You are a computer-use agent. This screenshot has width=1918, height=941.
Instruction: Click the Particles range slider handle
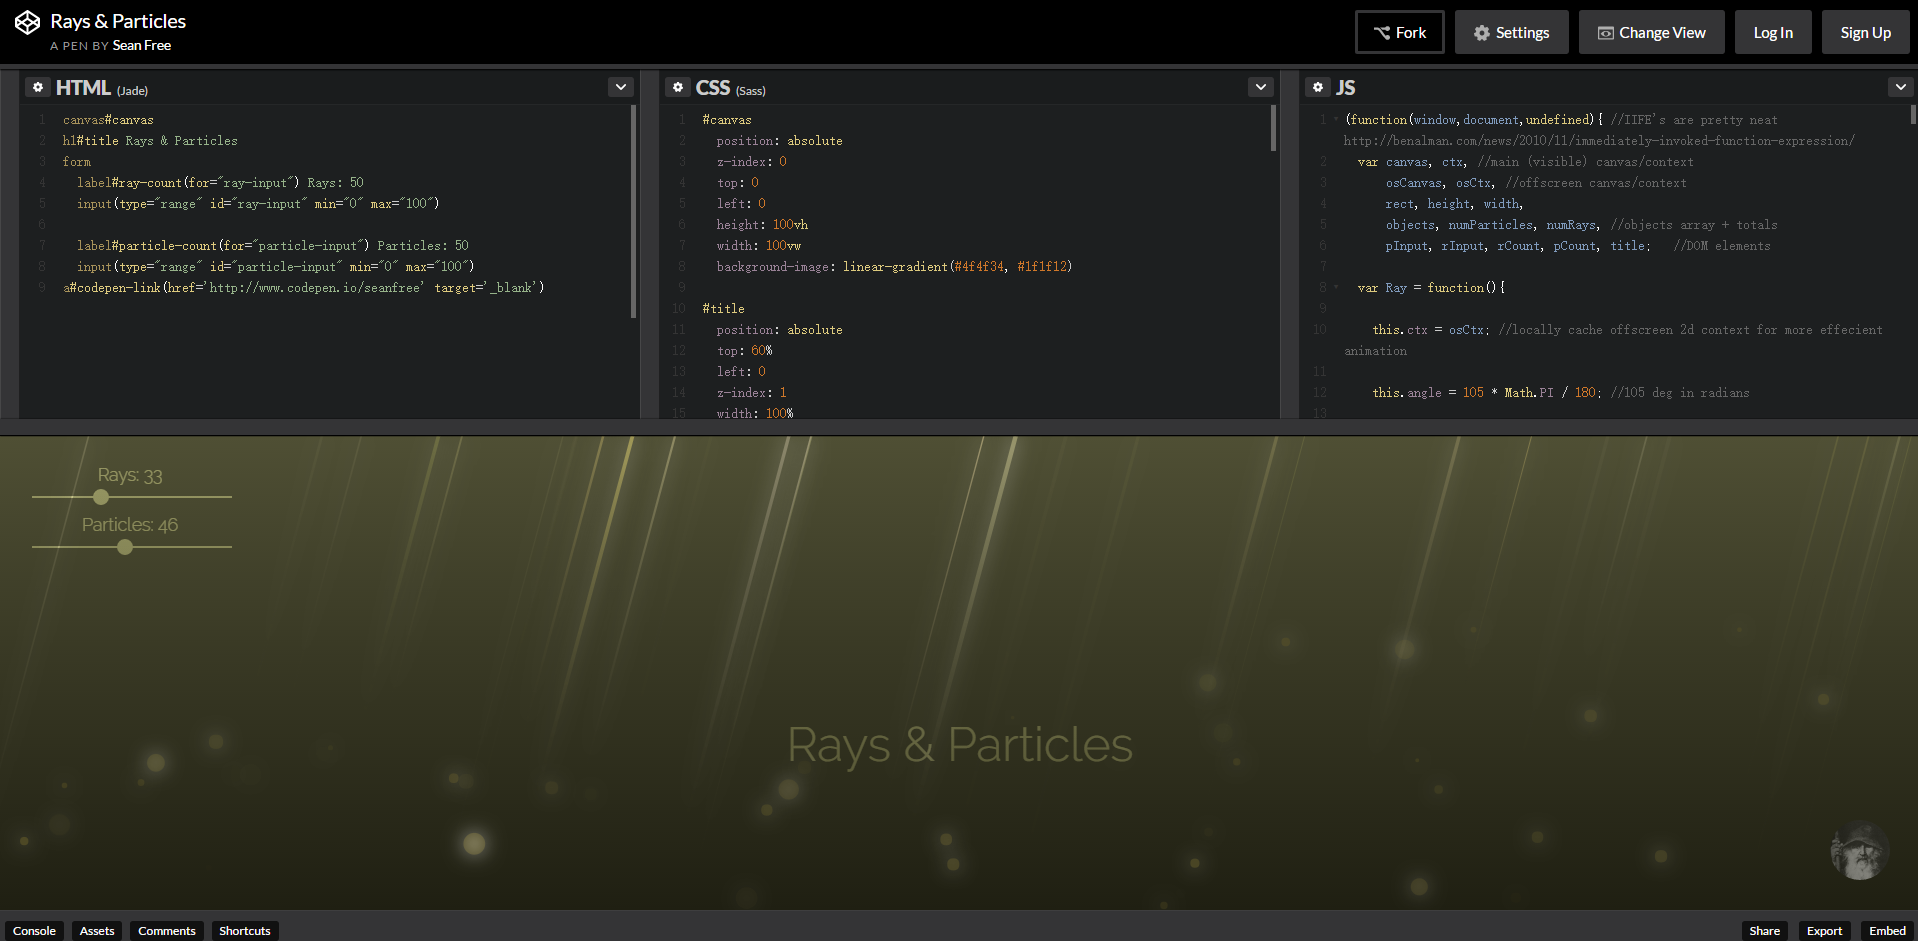[125, 547]
